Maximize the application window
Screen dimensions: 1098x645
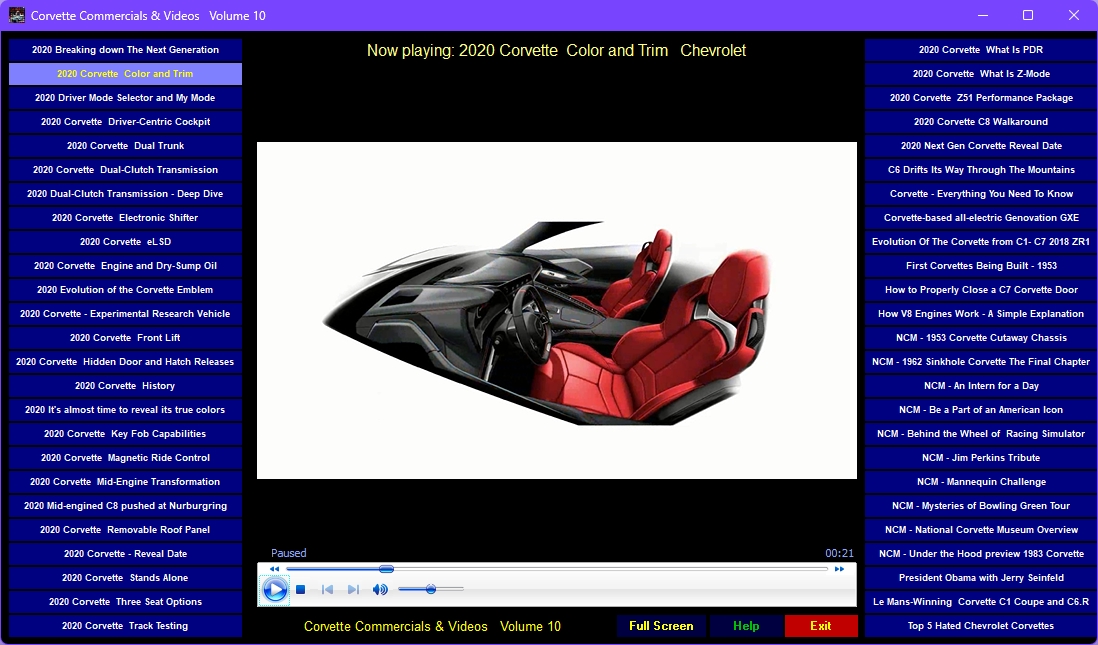(x=1027, y=15)
